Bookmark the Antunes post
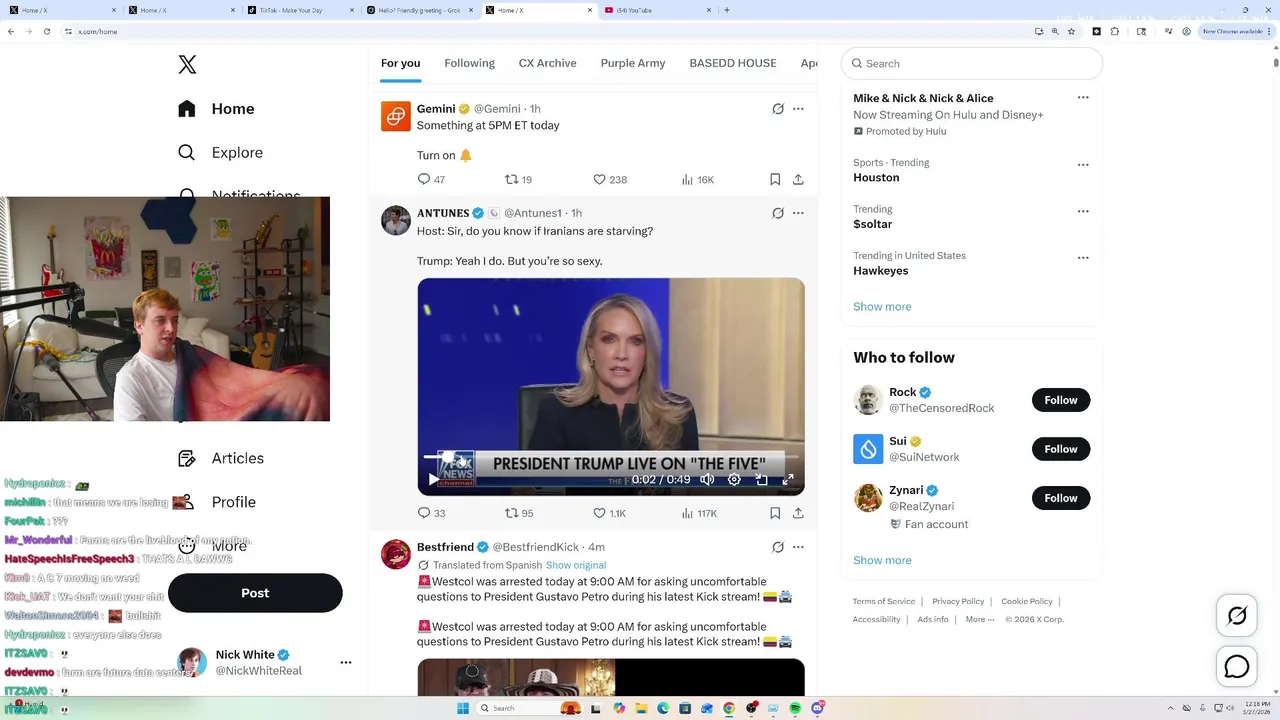The image size is (1280, 720). click(x=775, y=513)
